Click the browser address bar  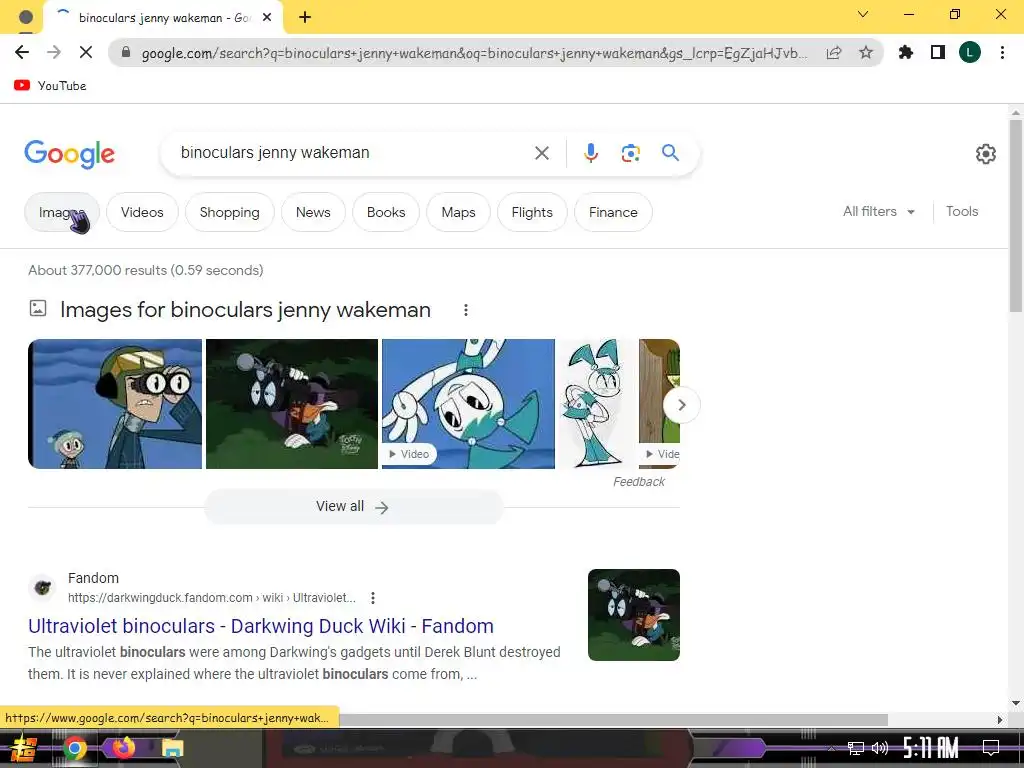point(473,53)
